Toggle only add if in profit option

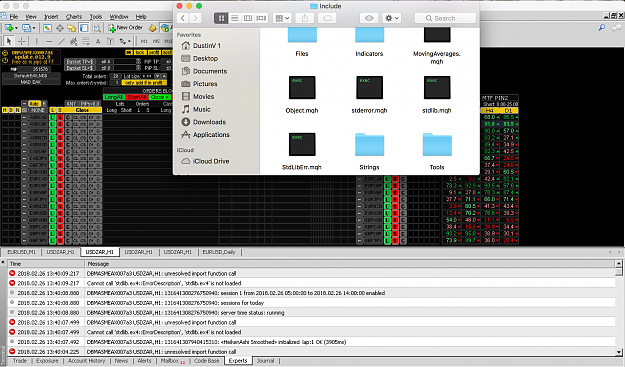pyautogui.click(x=143, y=82)
